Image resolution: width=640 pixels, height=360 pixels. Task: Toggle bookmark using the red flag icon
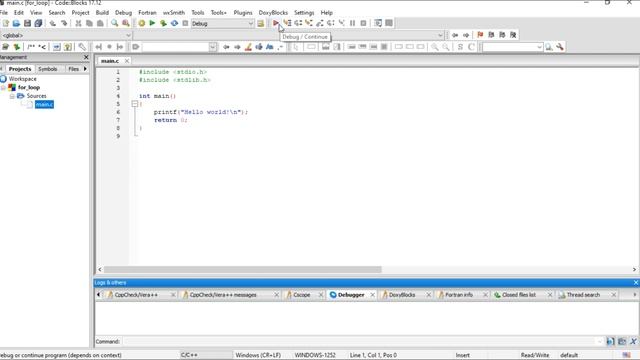pyautogui.click(x=480, y=35)
